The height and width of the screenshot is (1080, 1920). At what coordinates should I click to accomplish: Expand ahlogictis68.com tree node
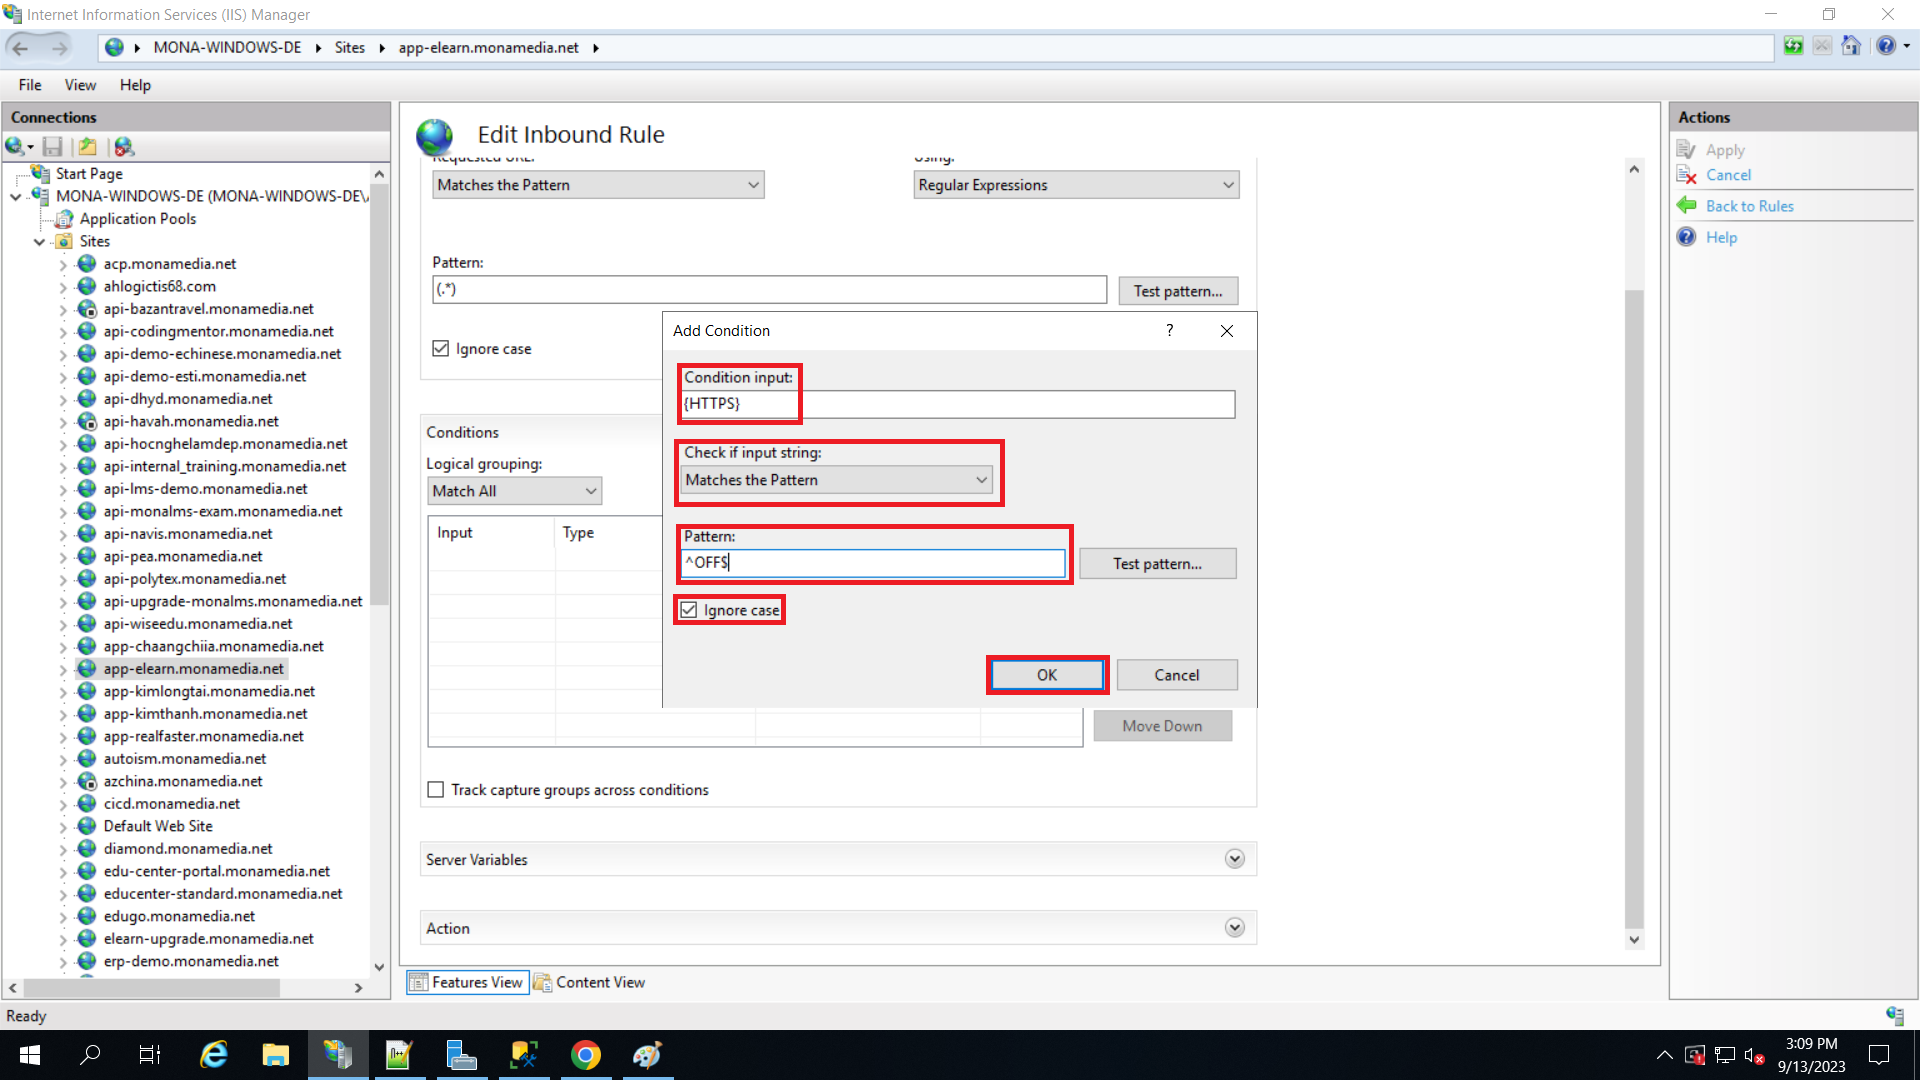click(x=63, y=287)
